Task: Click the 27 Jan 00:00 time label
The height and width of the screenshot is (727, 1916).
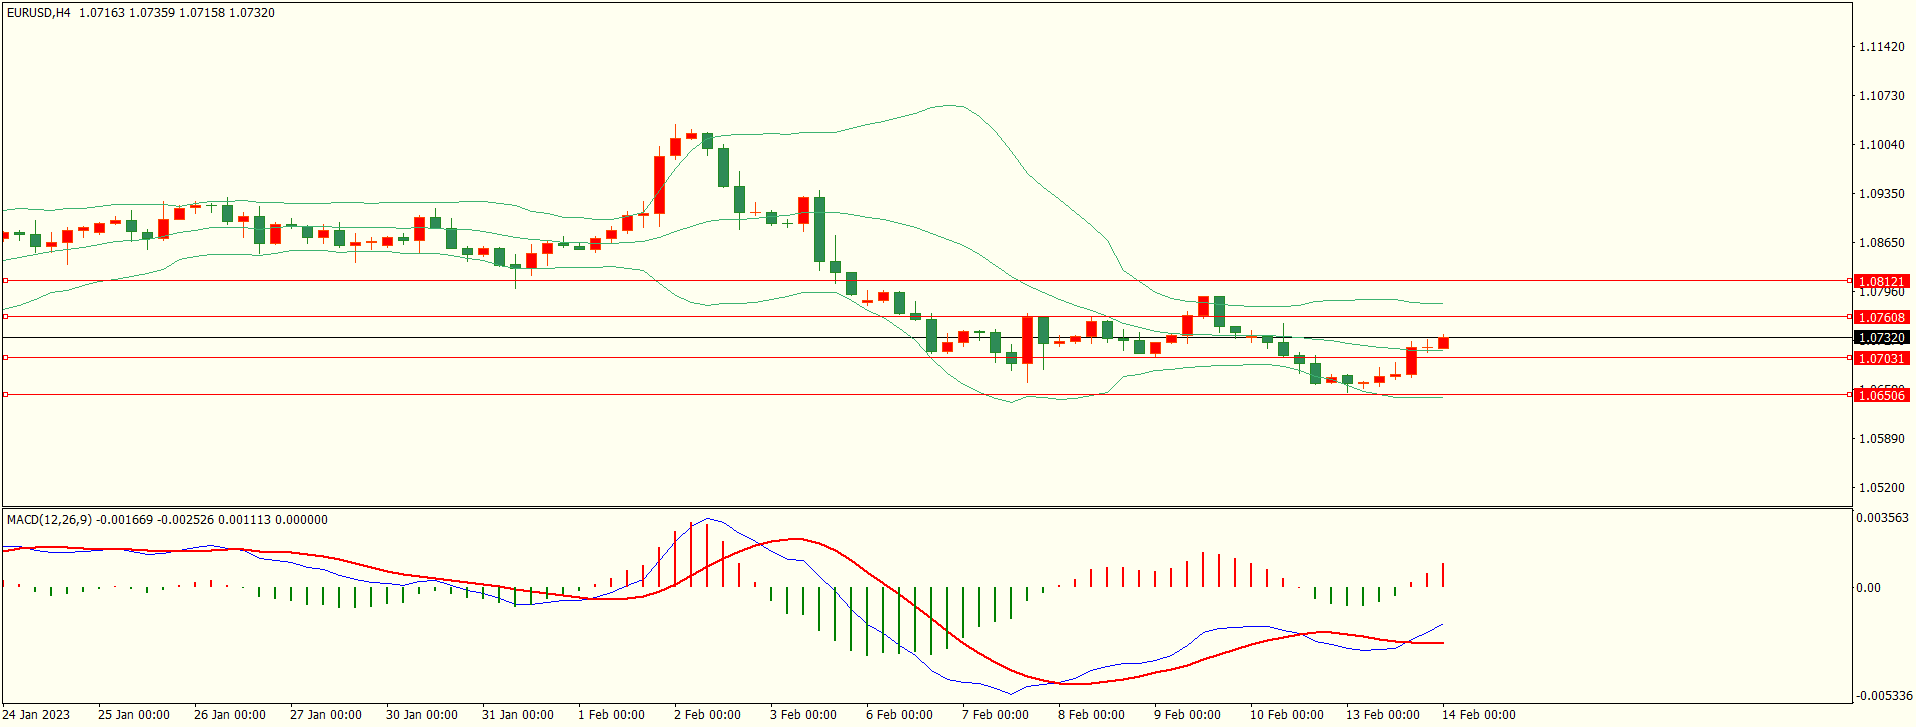Action: 326,714
